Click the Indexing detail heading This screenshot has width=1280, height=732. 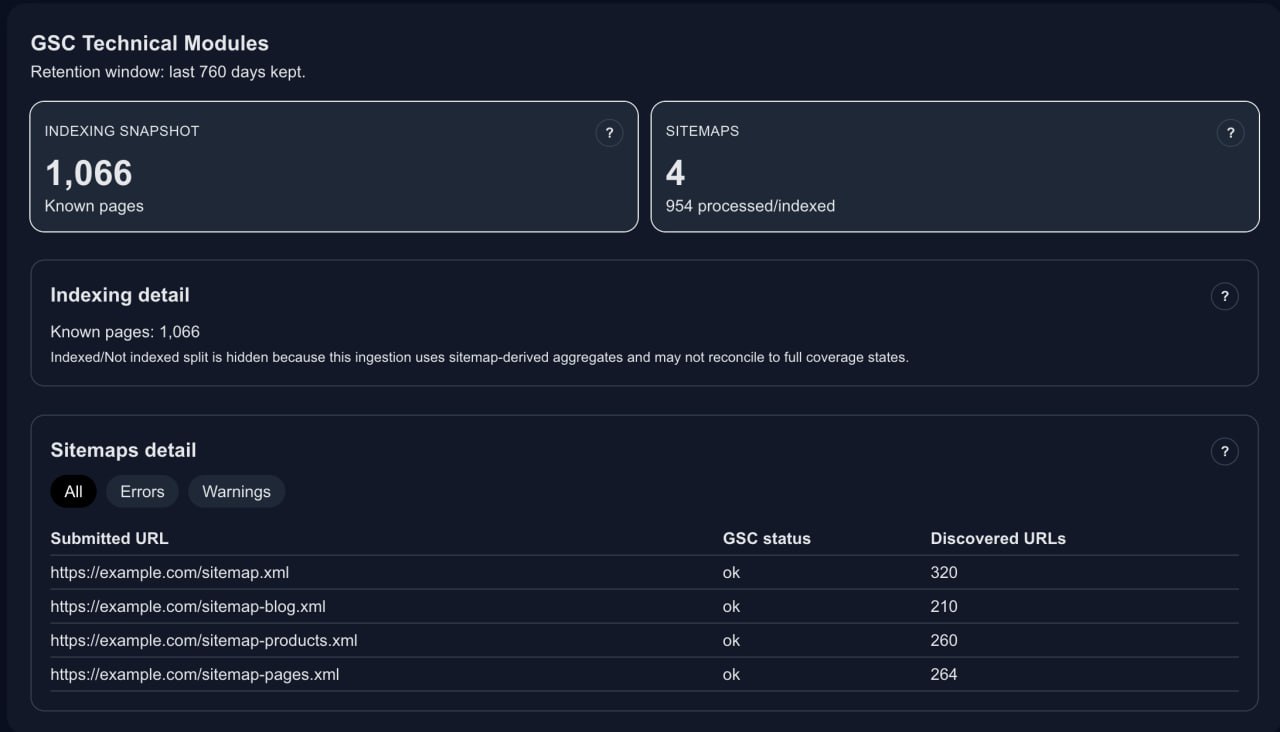click(120, 295)
